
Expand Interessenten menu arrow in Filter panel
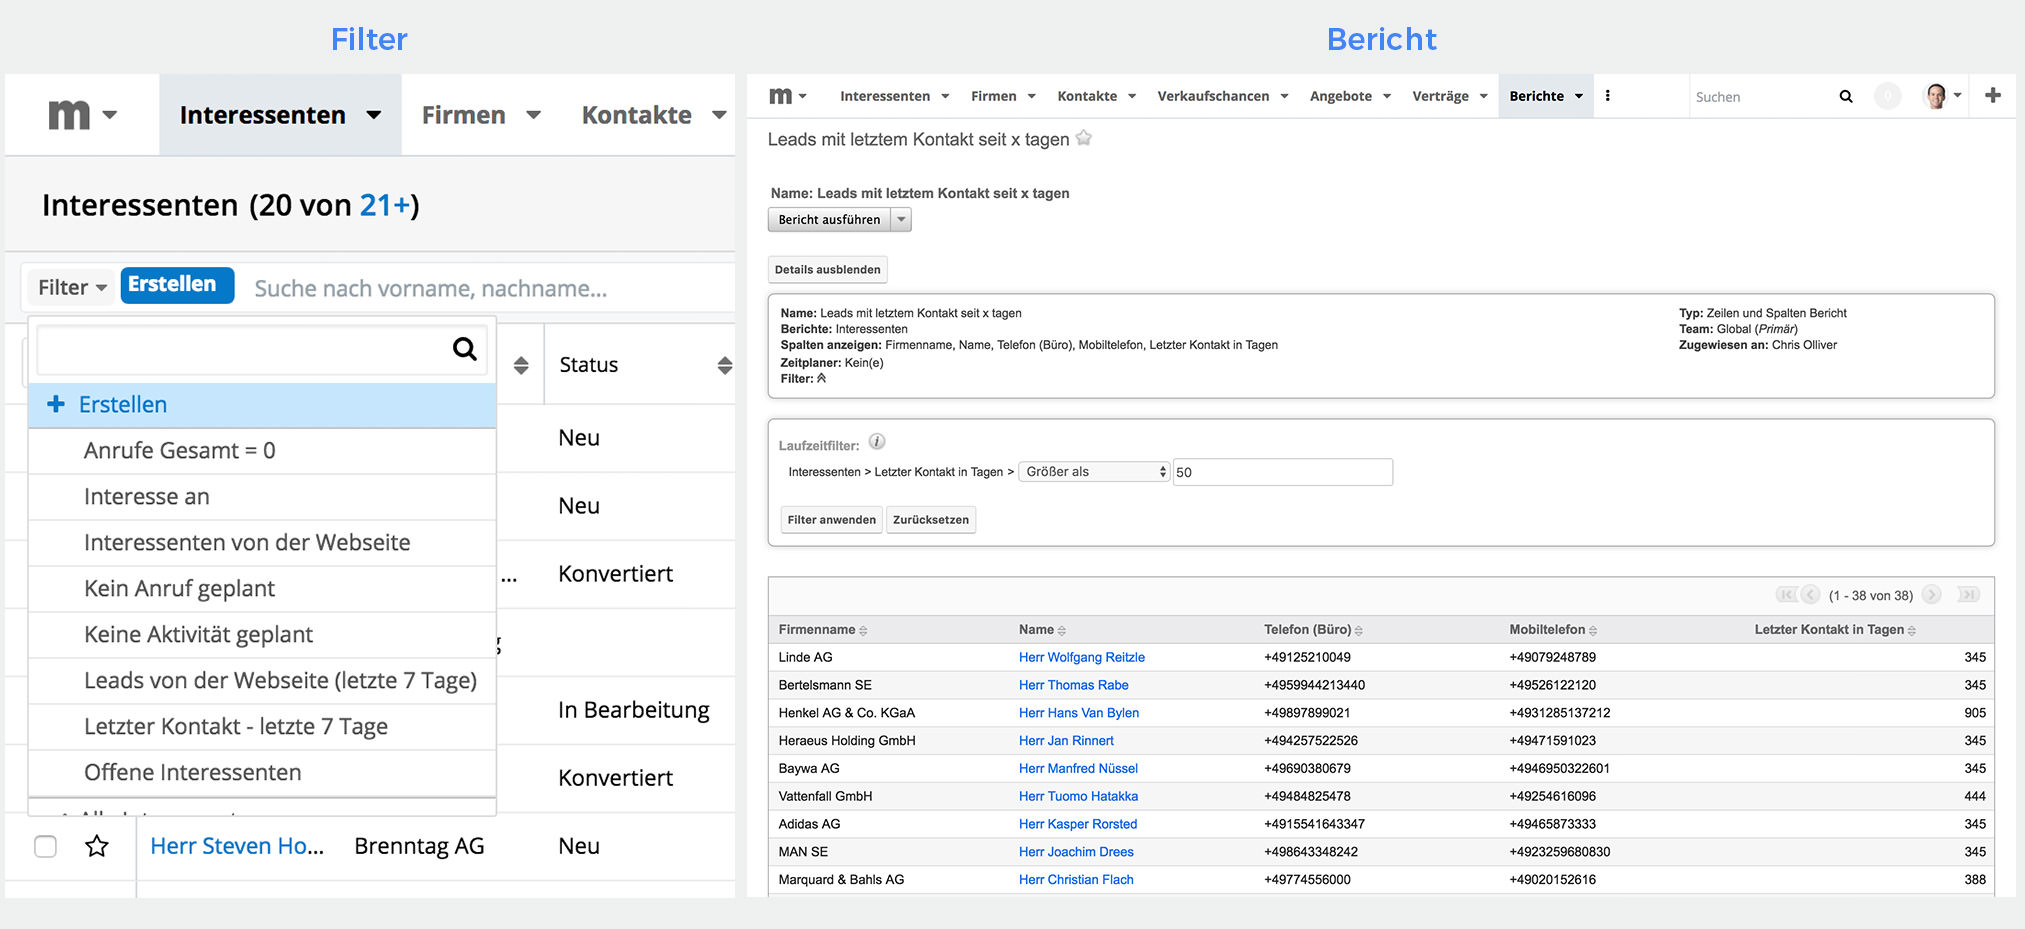[374, 115]
